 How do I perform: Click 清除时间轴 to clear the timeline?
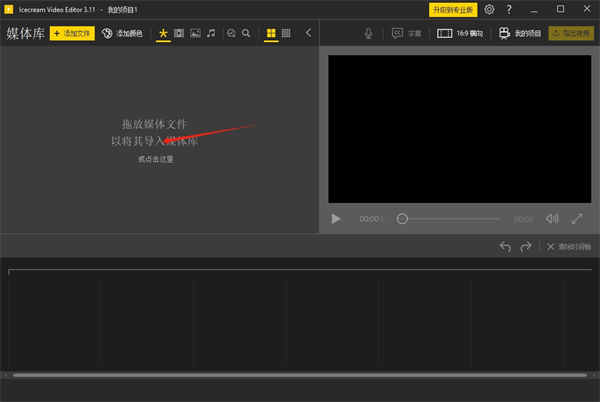click(x=568, y=246)
